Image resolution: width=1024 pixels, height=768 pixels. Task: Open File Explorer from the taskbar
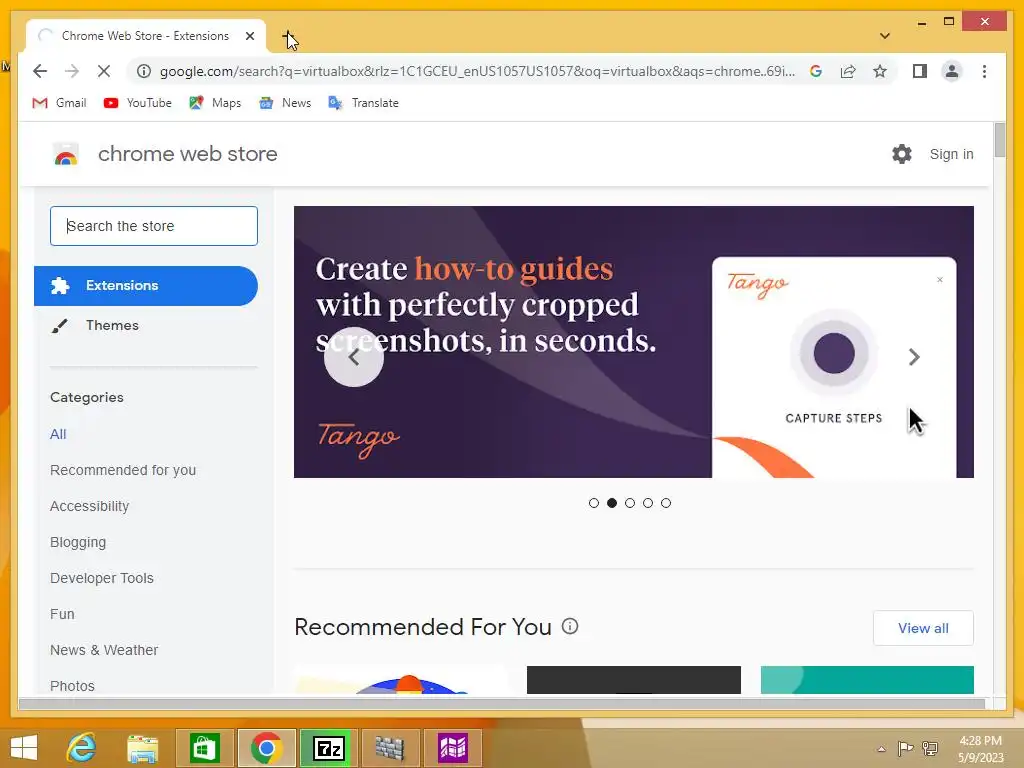pos(143,748)
